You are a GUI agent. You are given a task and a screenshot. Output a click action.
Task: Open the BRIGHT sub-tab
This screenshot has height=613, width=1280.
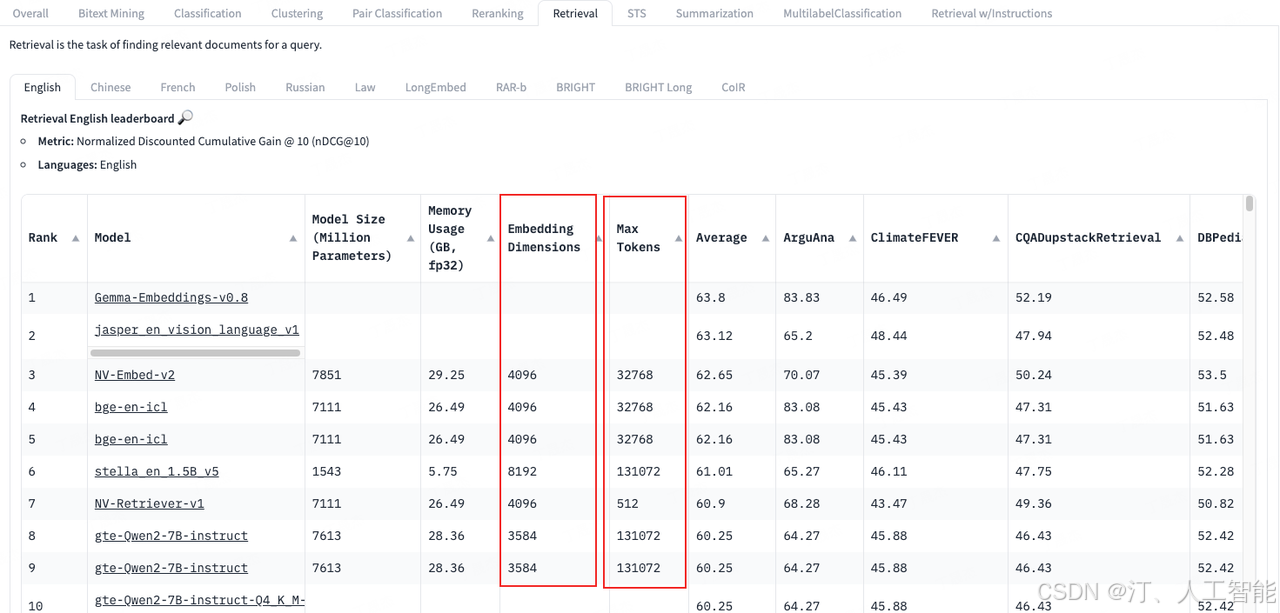[x=575, y=87]
